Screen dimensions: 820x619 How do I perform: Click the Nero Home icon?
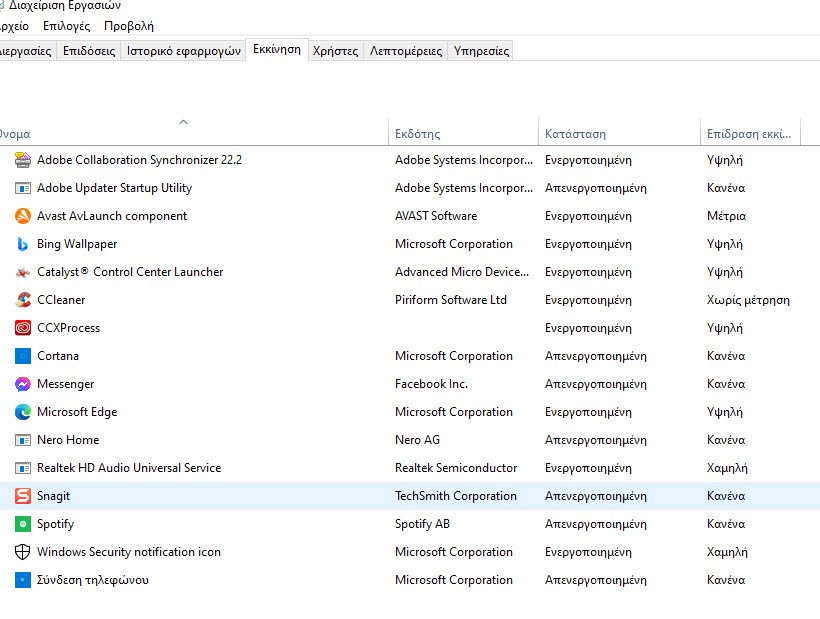tap(22, 440)
